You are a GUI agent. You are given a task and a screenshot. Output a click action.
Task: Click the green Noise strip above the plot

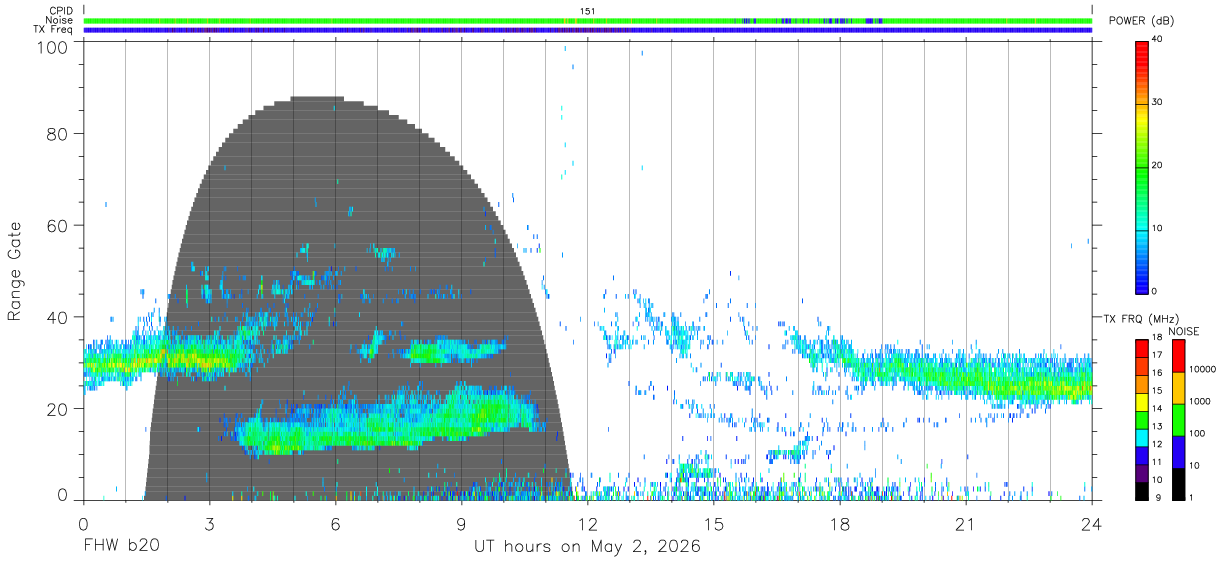[x=587, y=20]
